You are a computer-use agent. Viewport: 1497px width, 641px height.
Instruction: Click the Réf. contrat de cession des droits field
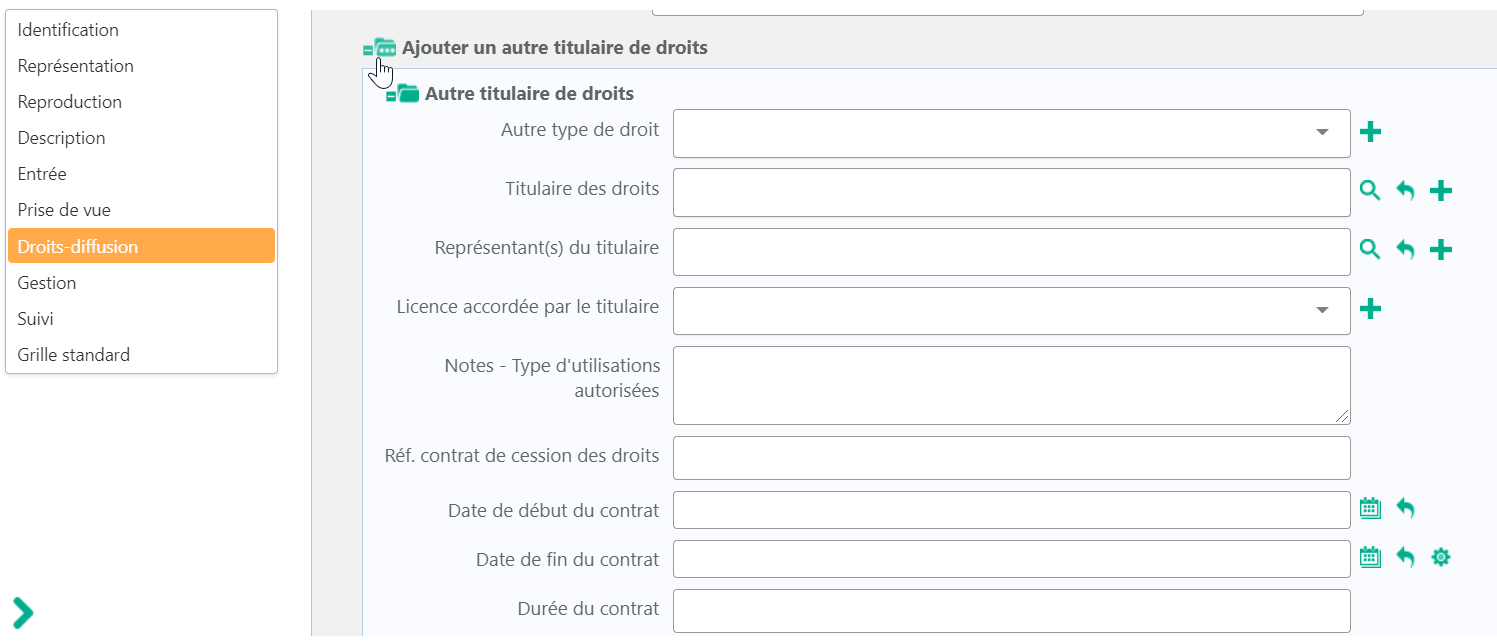point(1012,458)
